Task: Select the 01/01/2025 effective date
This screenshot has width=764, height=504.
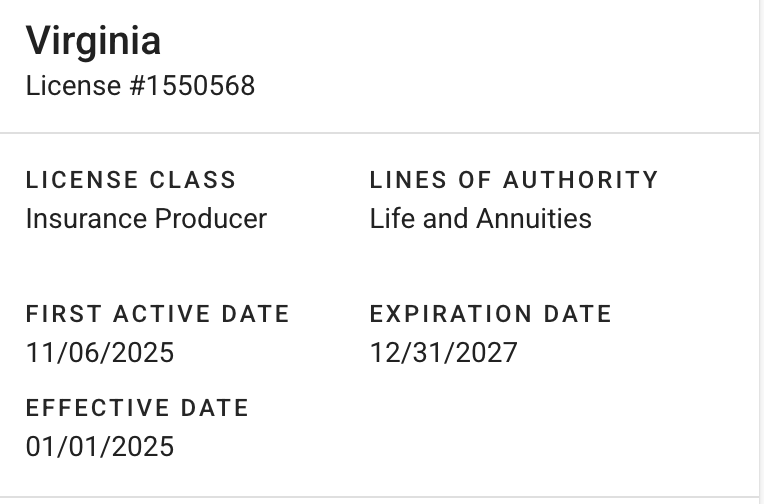Action: [100, 446]
